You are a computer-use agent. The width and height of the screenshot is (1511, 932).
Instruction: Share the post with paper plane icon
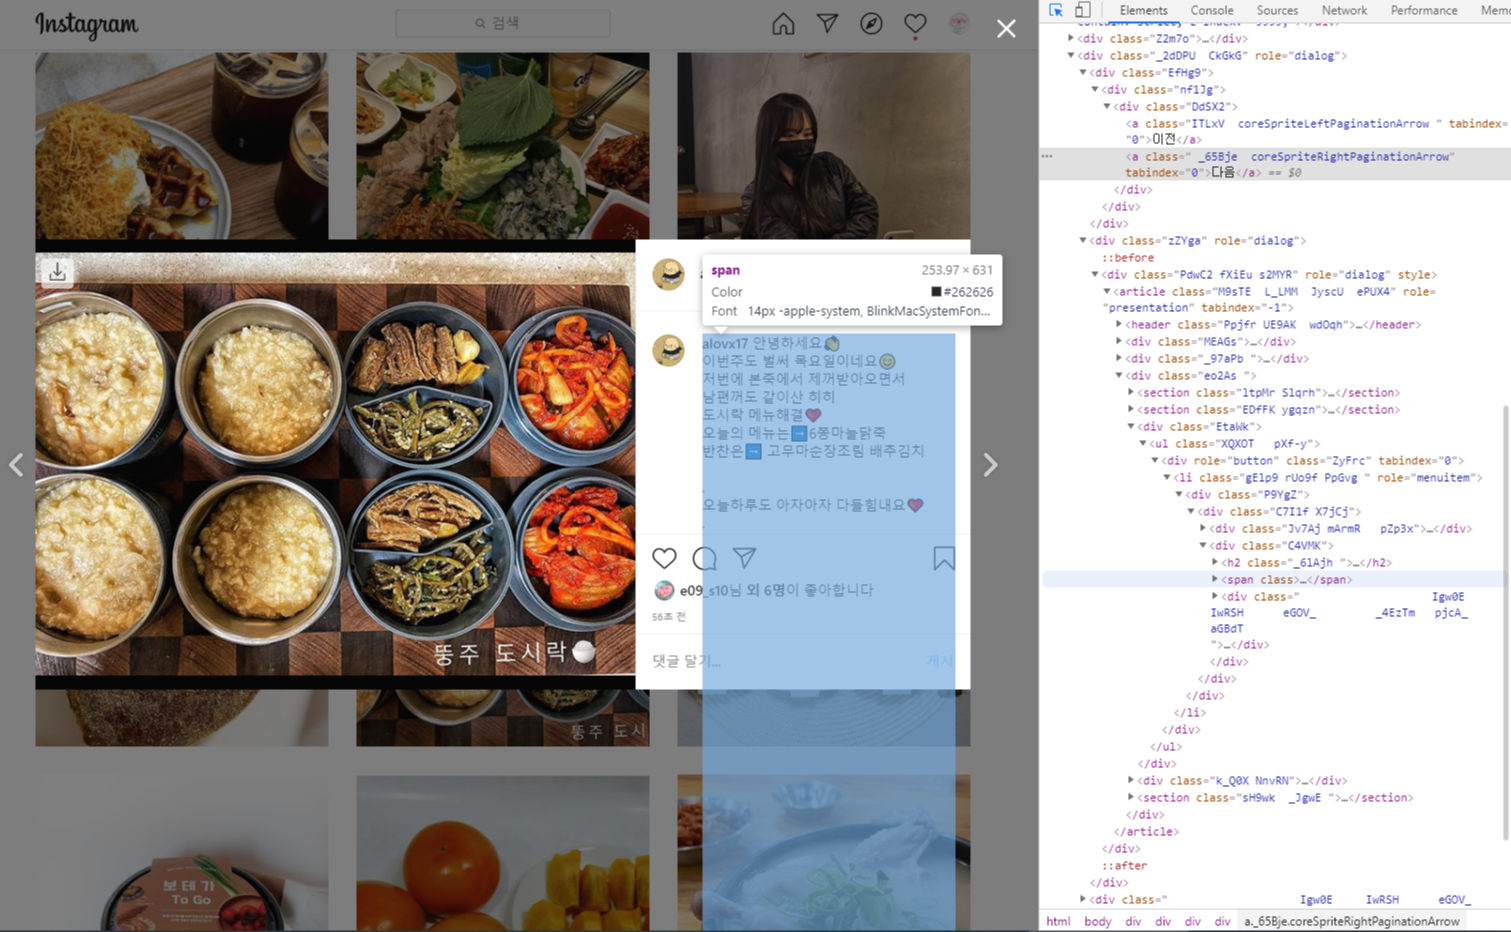pos(744,558)
